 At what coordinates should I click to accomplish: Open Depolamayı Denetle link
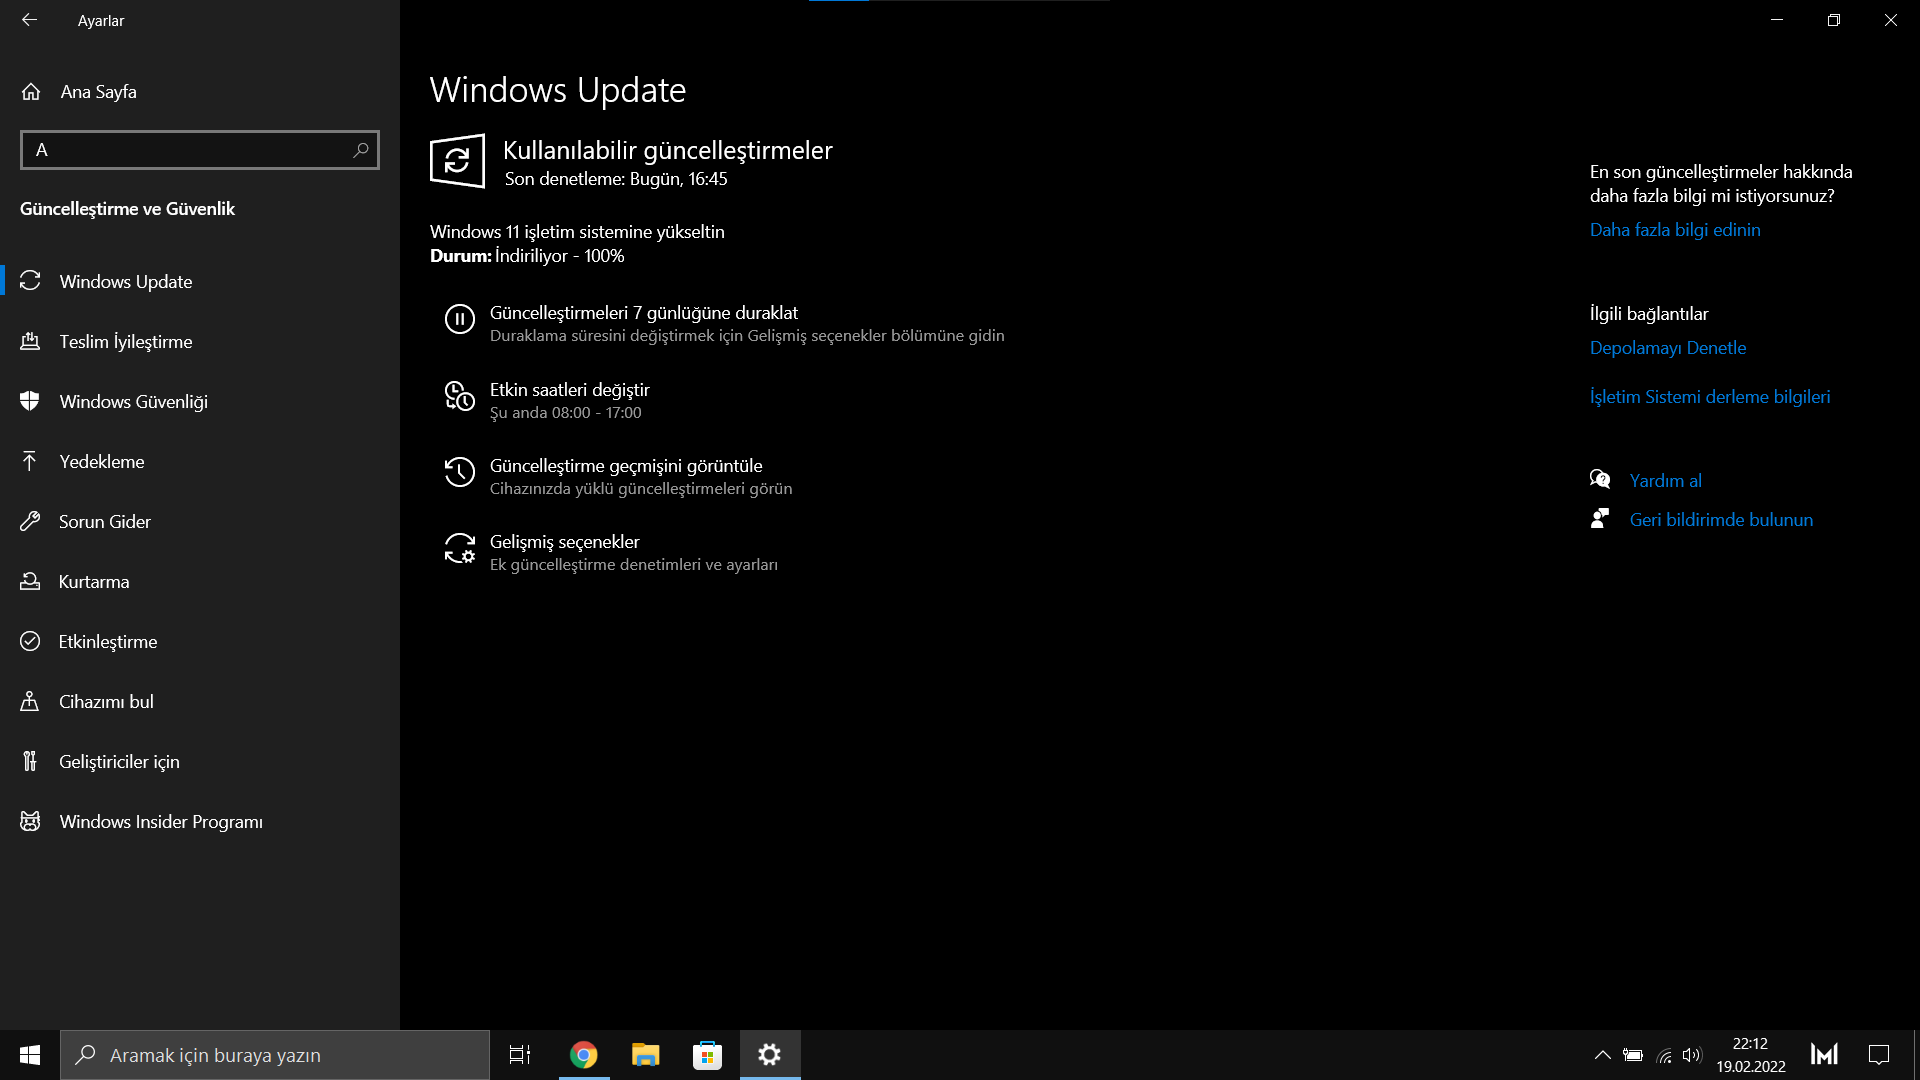[x=1668, y=348]
